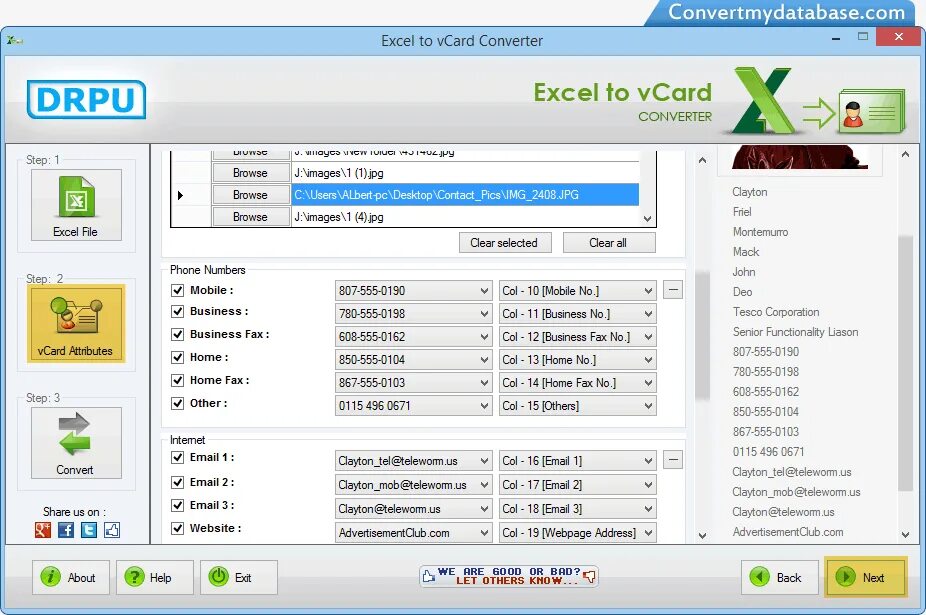926x615 pixels.
Task: Click the thumbs-up like share icon
Action: 112,530
